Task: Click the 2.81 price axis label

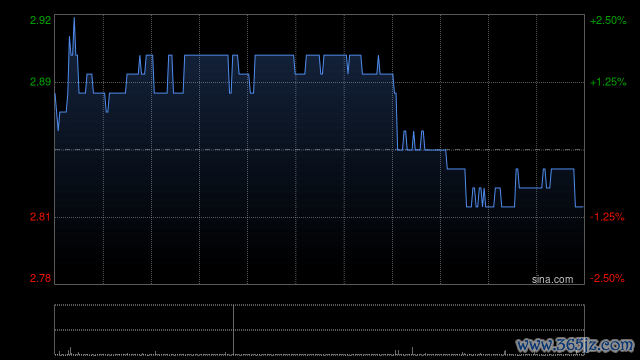Action: [40, 217]
